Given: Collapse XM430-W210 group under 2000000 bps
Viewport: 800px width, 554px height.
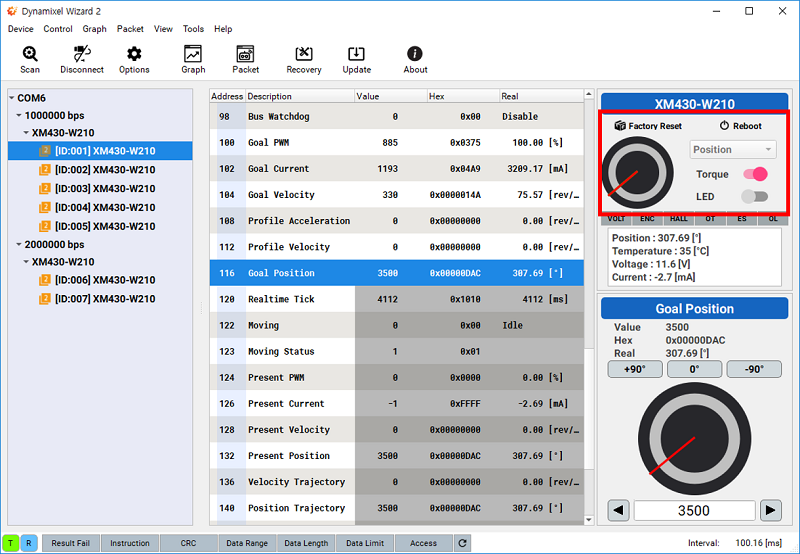Looking at the screenshot, I should click(x=26, y=262).
